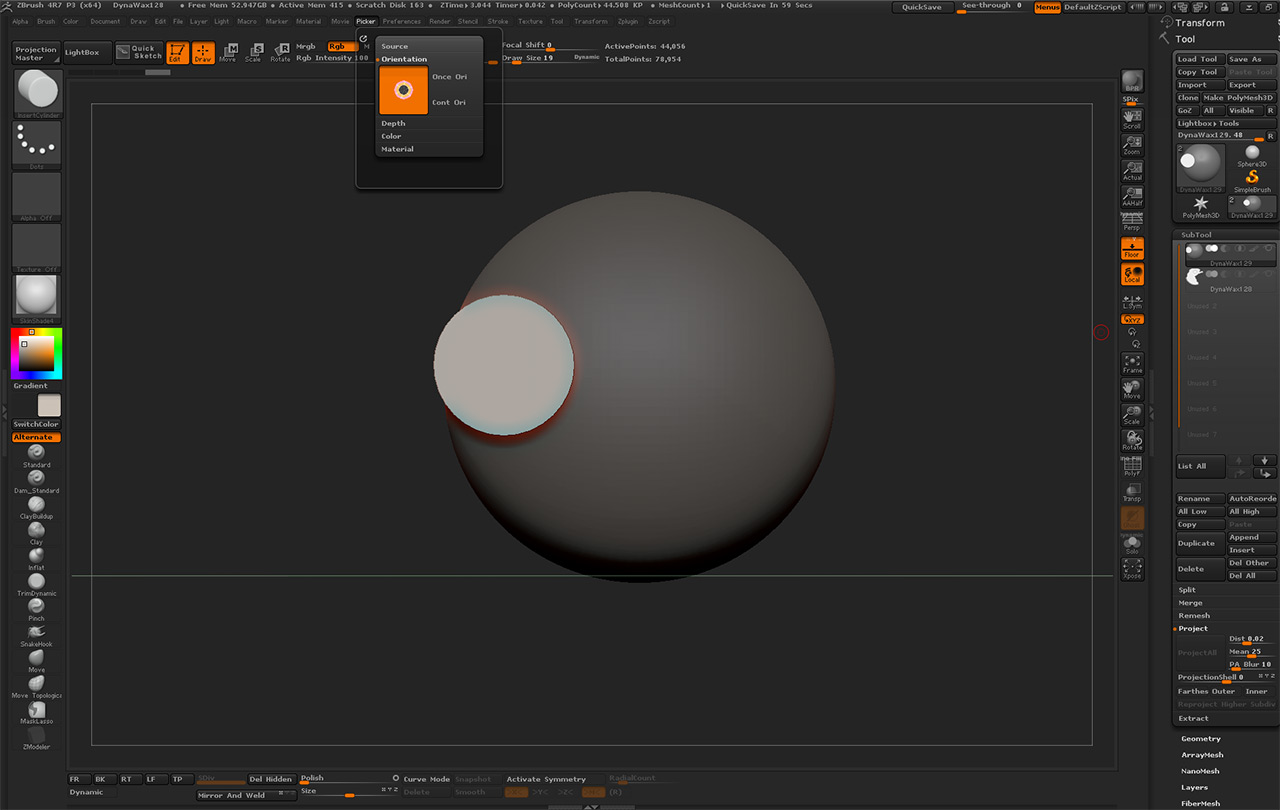
Task: Click the main color picker square
Action: tap(37, 354)
